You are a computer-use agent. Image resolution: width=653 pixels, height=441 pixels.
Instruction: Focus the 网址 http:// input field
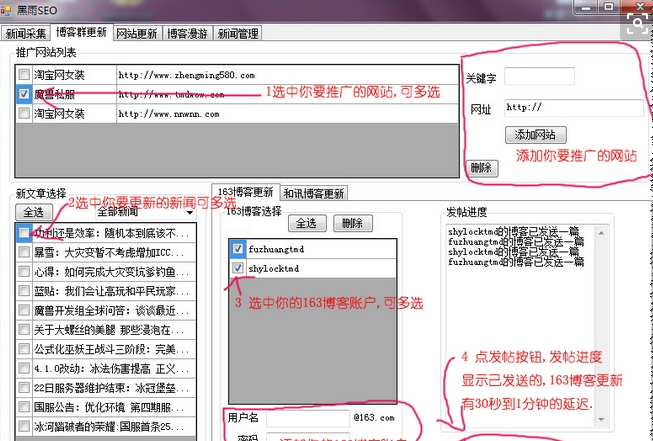(x=574, y=107)
